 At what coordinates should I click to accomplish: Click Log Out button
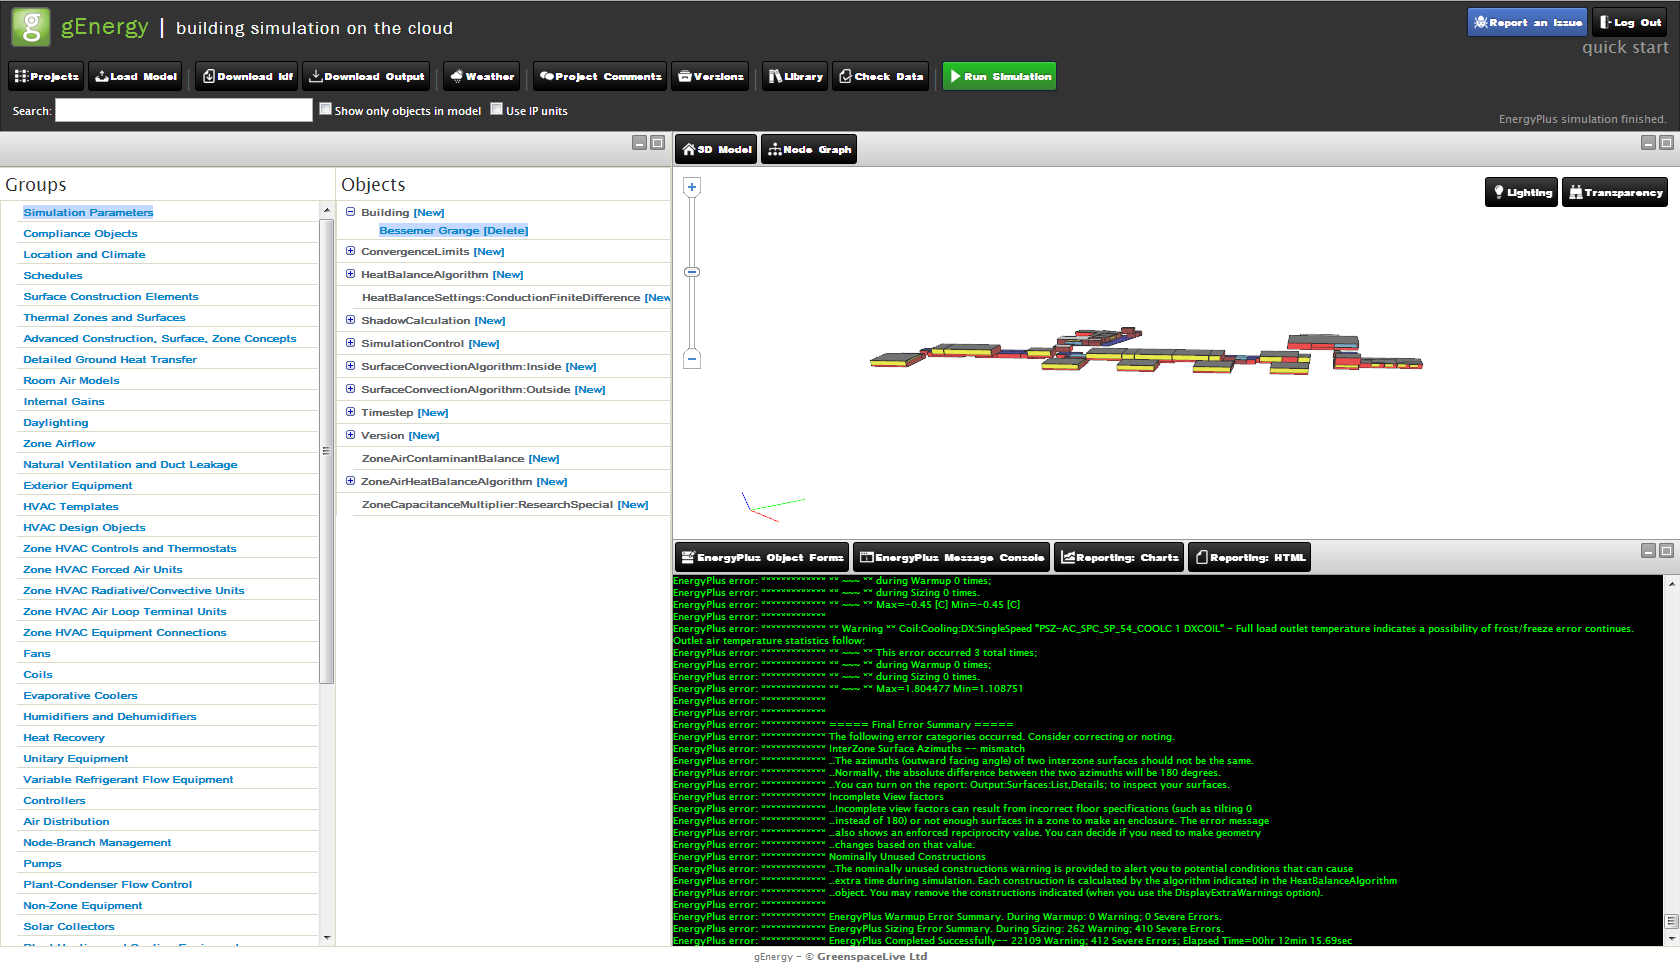pyautogui.click(x=1630, y=22)
